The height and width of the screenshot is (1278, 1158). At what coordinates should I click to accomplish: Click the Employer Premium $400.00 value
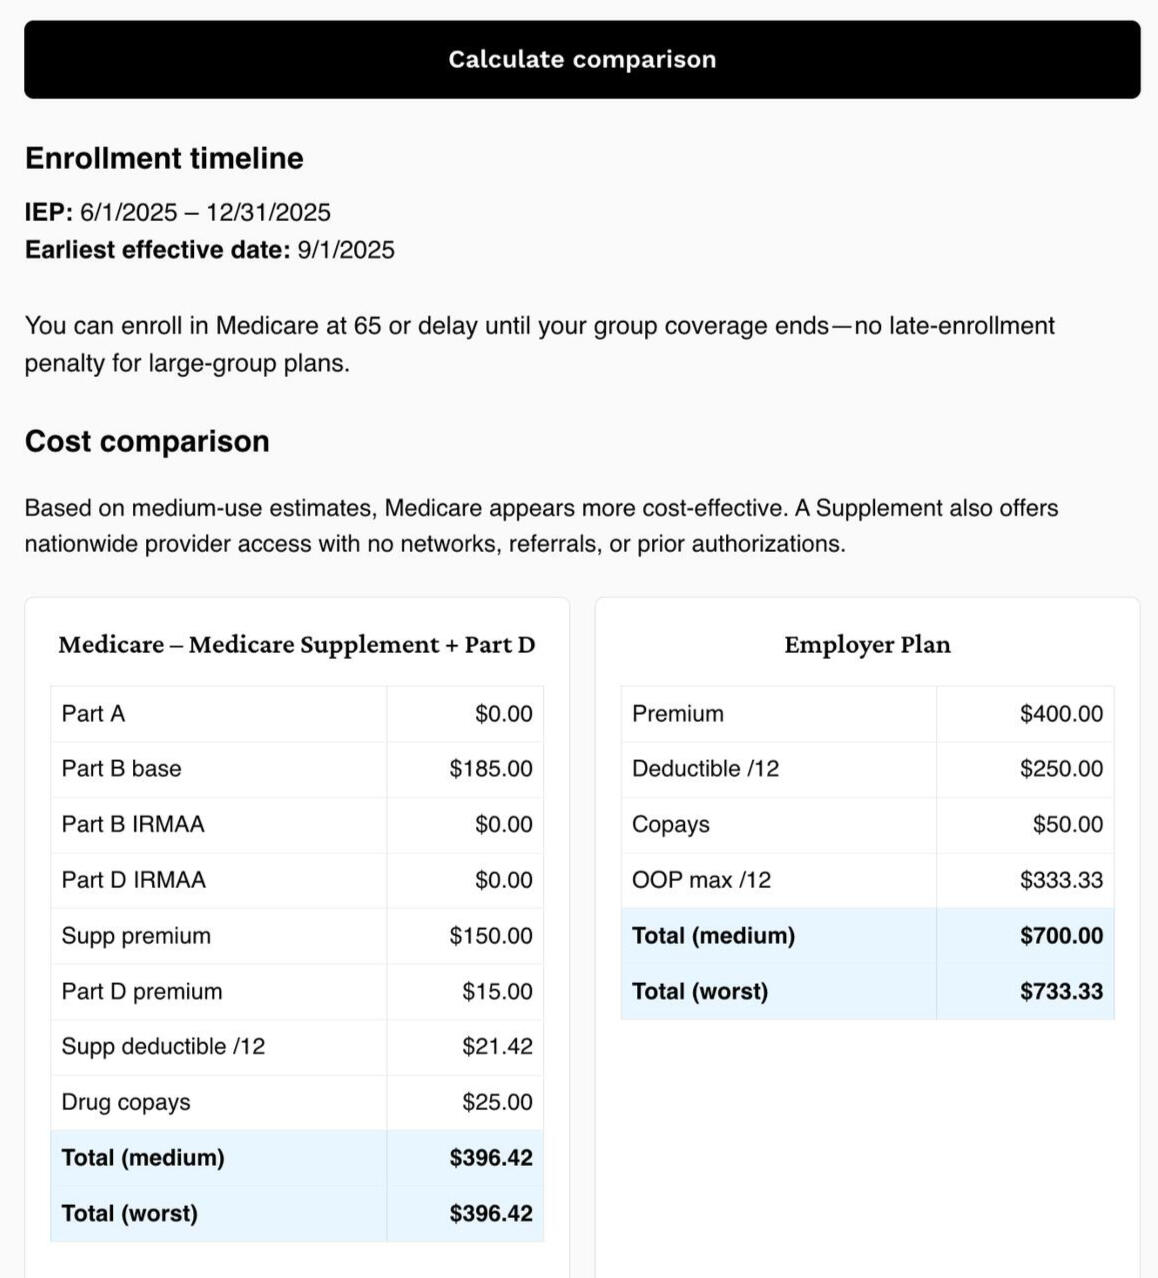1061,714
